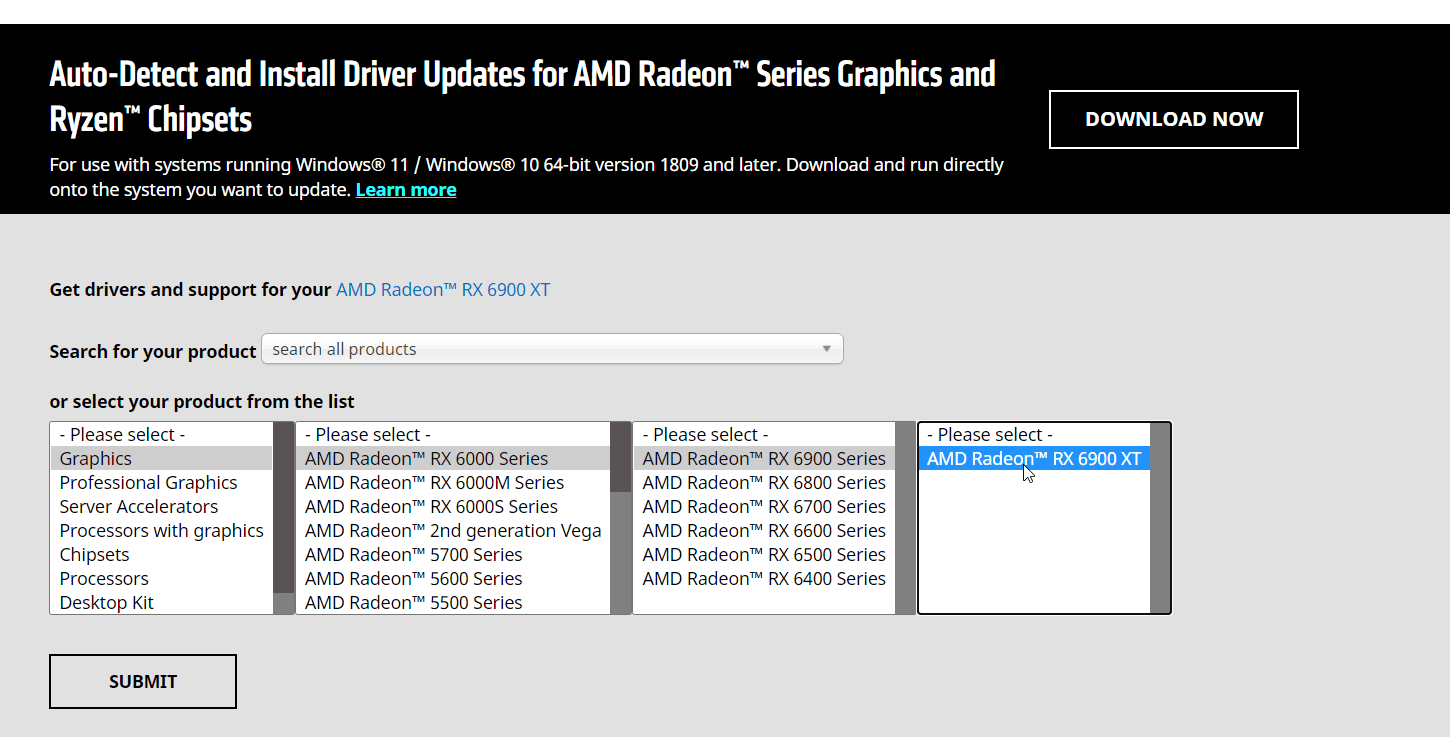This screenshot has width=1450, height=737.
Task: Select Professional Graphics in the first list
Action: point(148,482)
